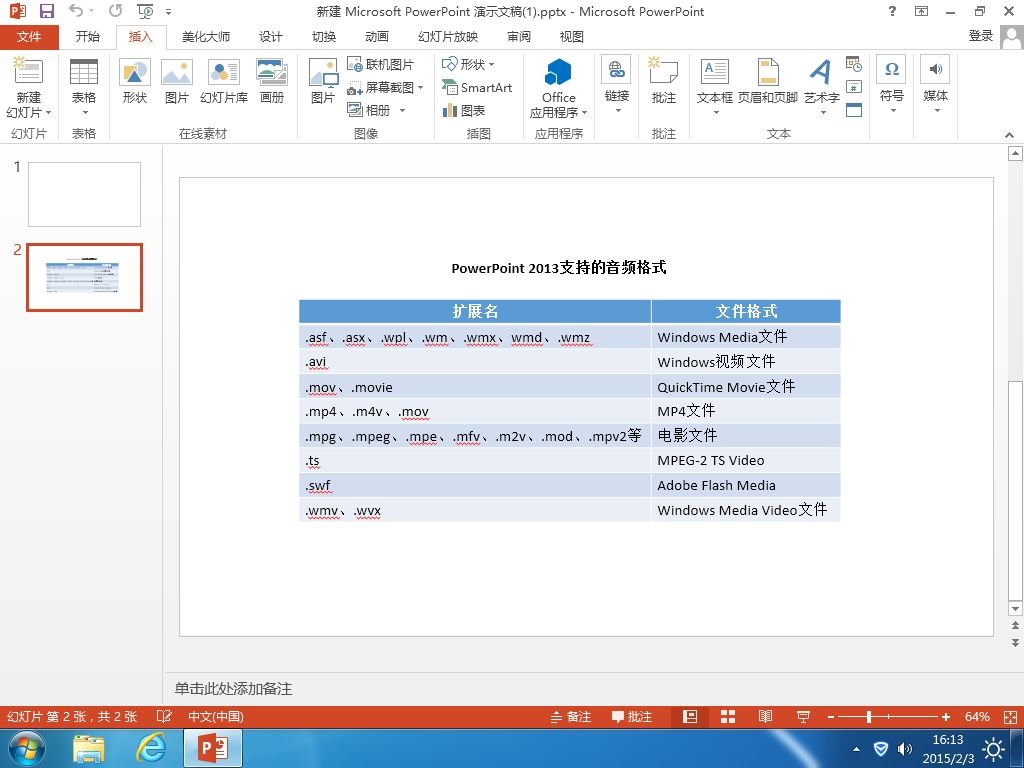The image size is (1024, 768).
Task: Click the Redo/Repeat icon
Action: [116, 11]
